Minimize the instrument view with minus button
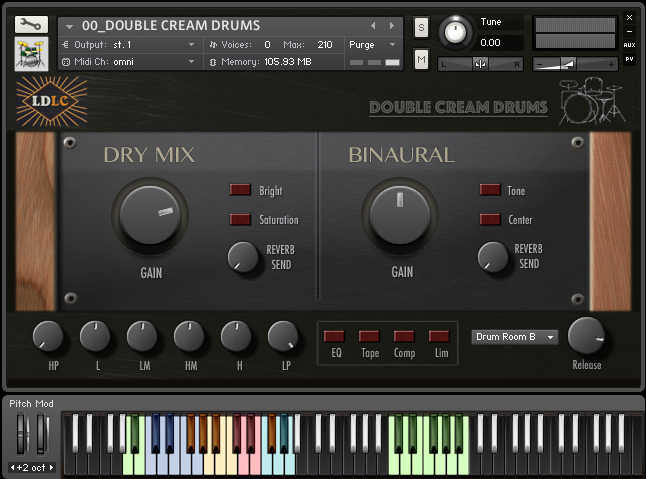Image resolution: width=646 pixels, height=479 pixels. (629, 31)
